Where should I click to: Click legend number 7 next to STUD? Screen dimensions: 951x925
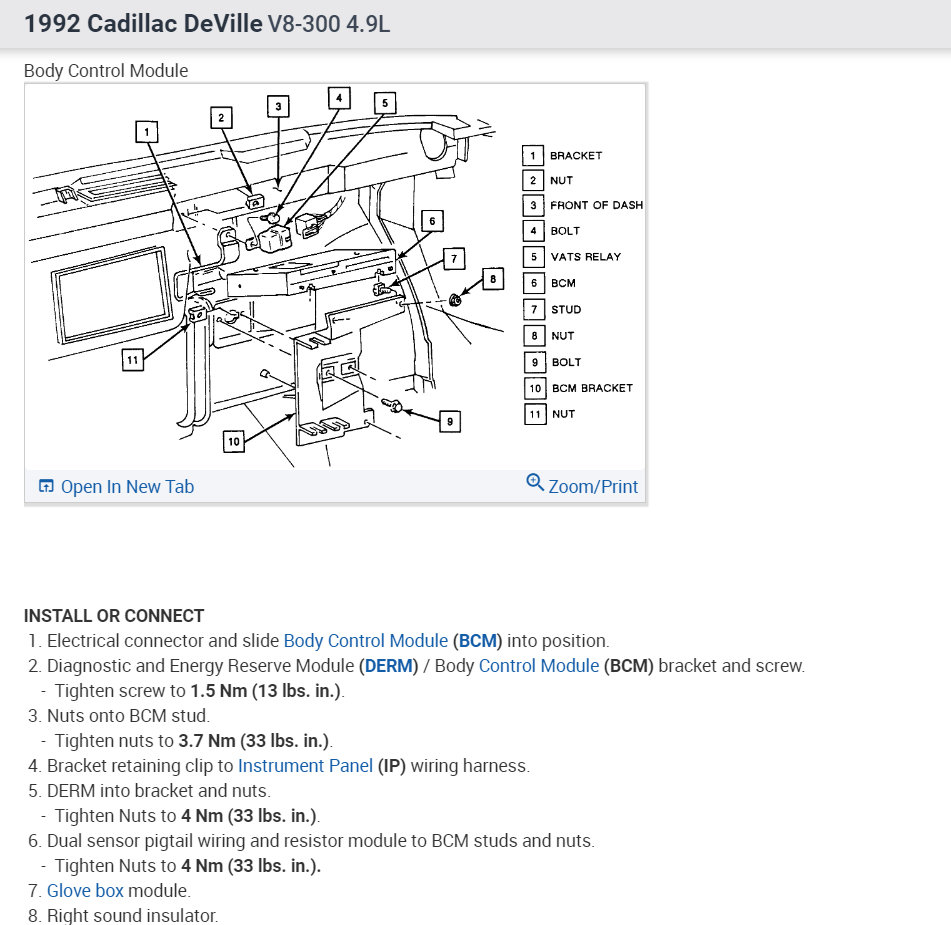[534, 309]
